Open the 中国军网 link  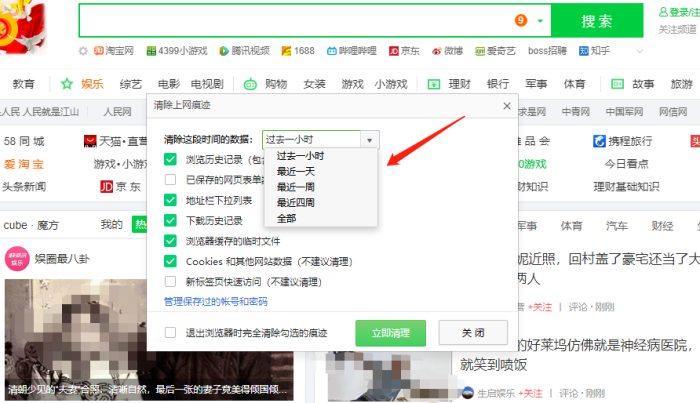pyautogui.click(x=624, y=112)
